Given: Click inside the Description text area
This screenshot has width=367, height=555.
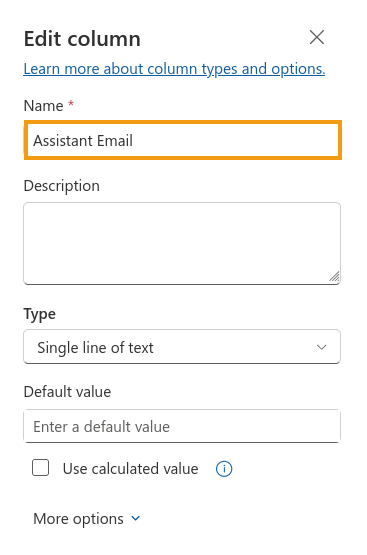Looking at the screenshot, I should (182, 243).
